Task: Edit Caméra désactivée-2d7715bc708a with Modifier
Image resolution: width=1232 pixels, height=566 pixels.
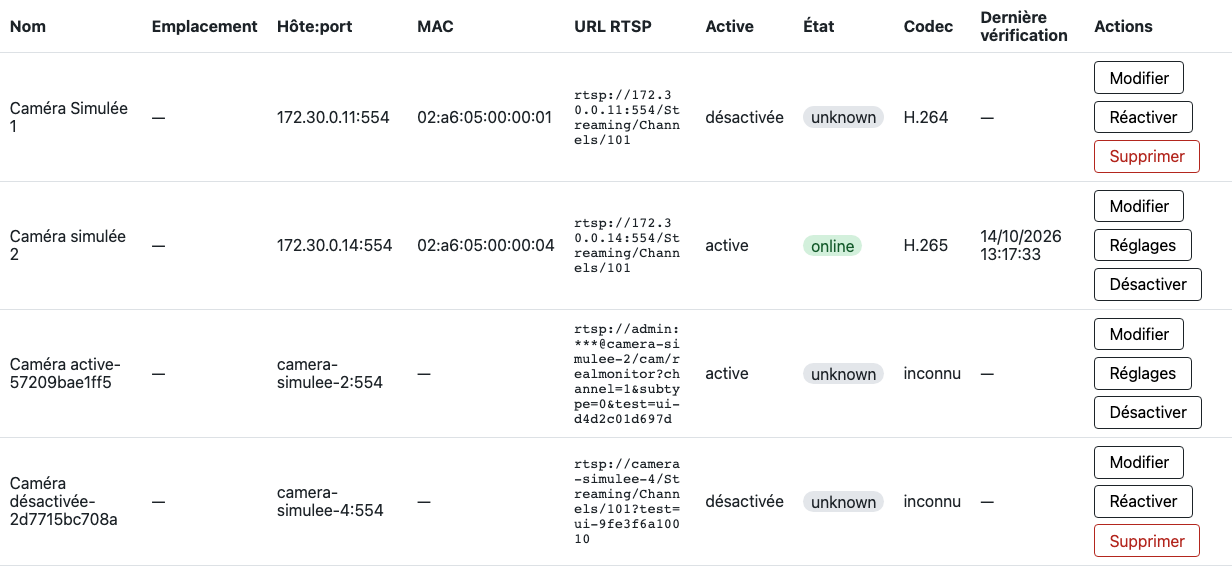Action: 1139,462
